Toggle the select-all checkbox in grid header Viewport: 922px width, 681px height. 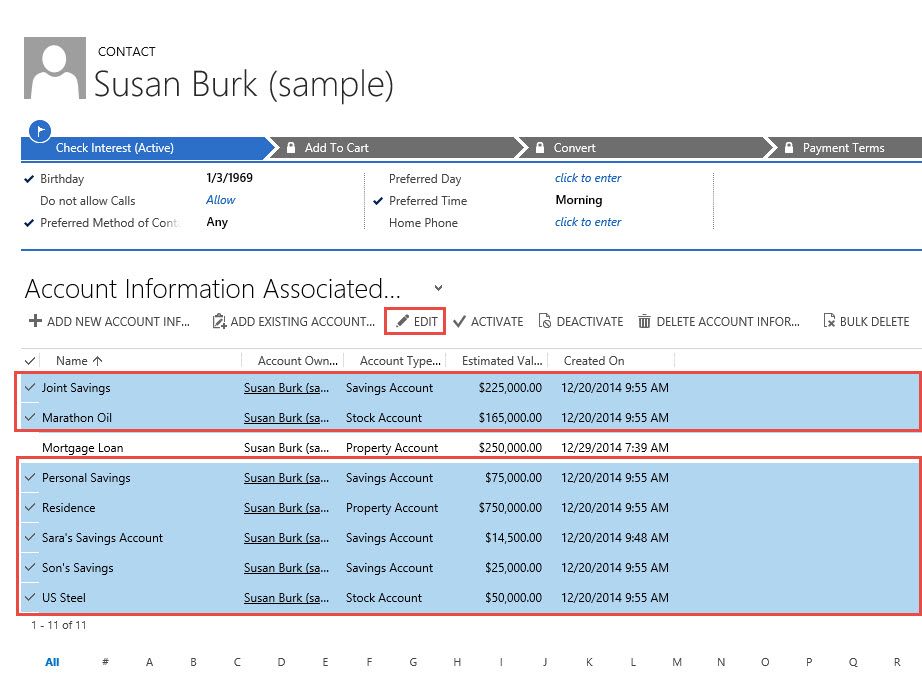click(x=30, y=360)
